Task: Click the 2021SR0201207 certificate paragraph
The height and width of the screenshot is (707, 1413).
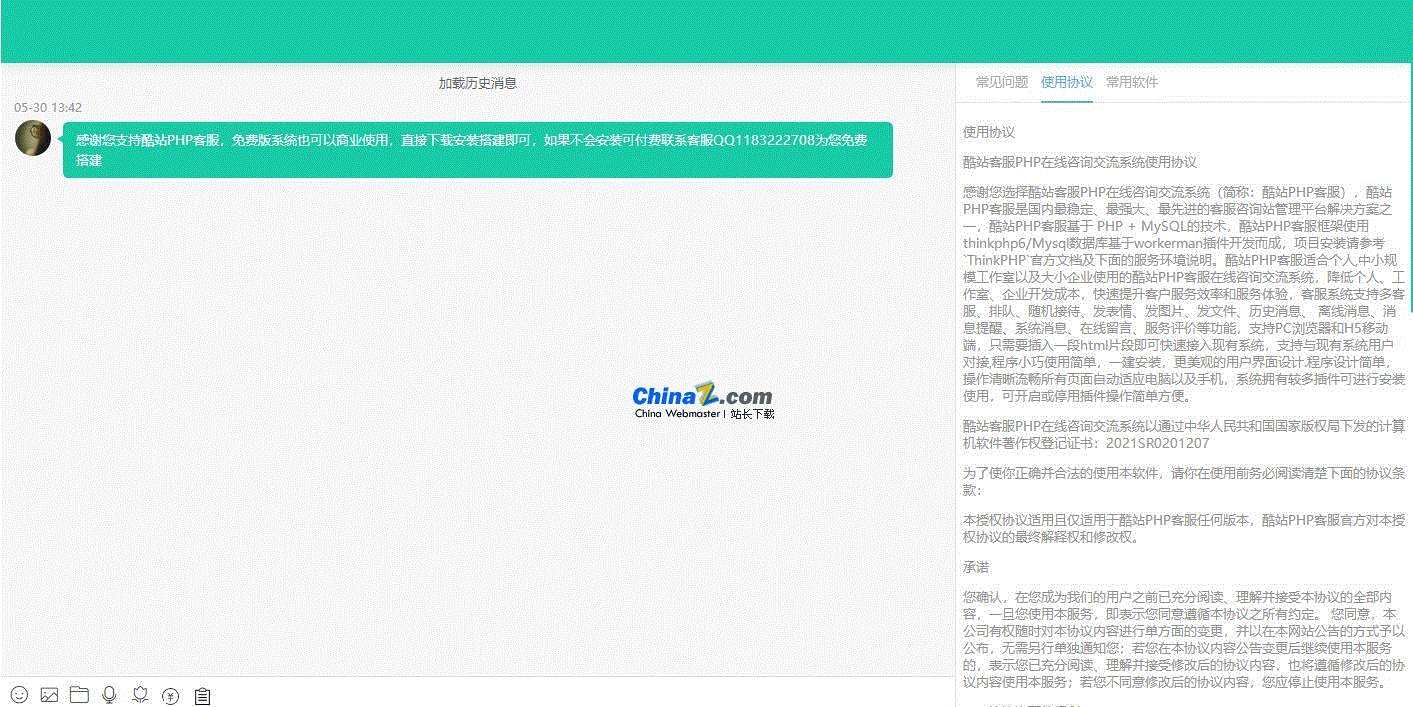Action: coord(1183,434)
